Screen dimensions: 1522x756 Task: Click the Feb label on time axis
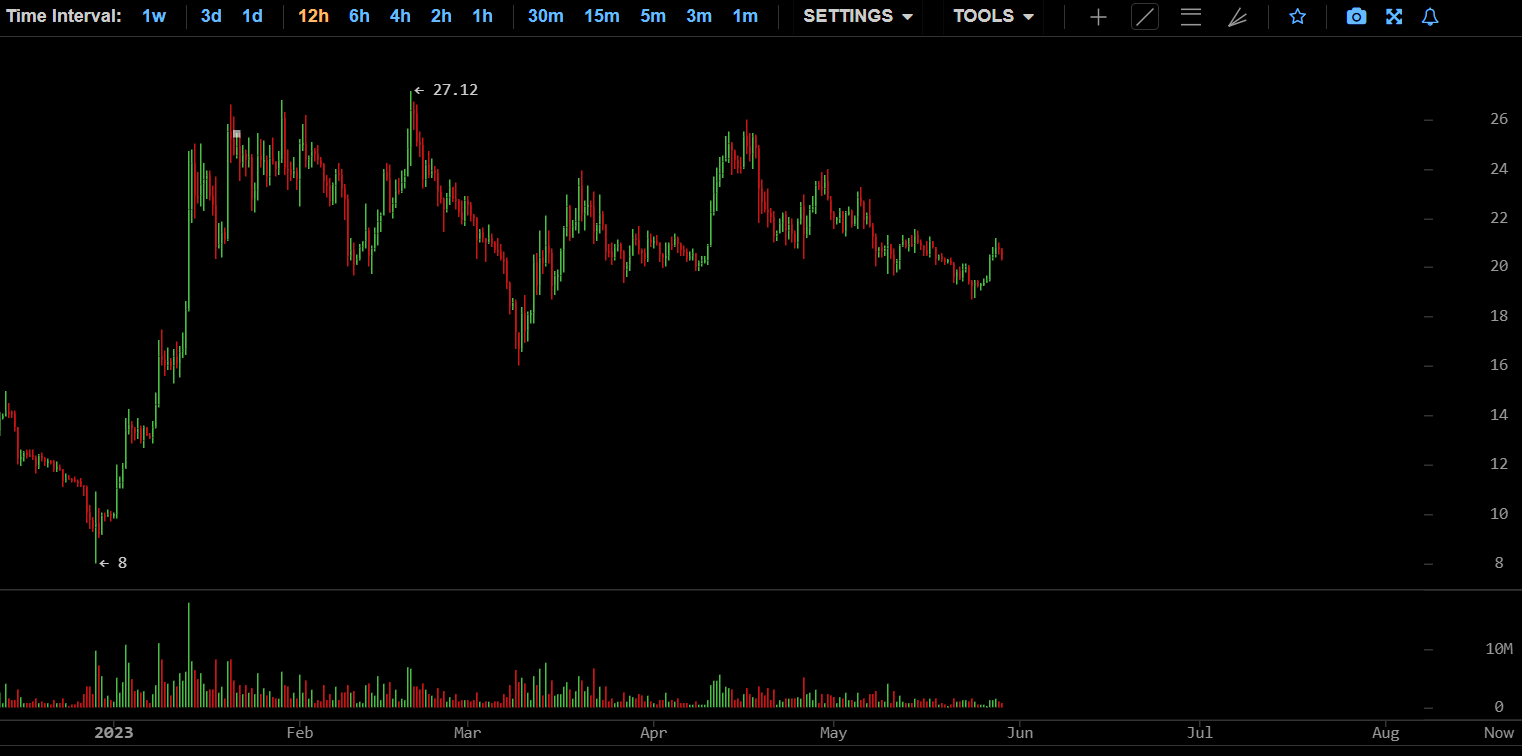pos(299,733)
